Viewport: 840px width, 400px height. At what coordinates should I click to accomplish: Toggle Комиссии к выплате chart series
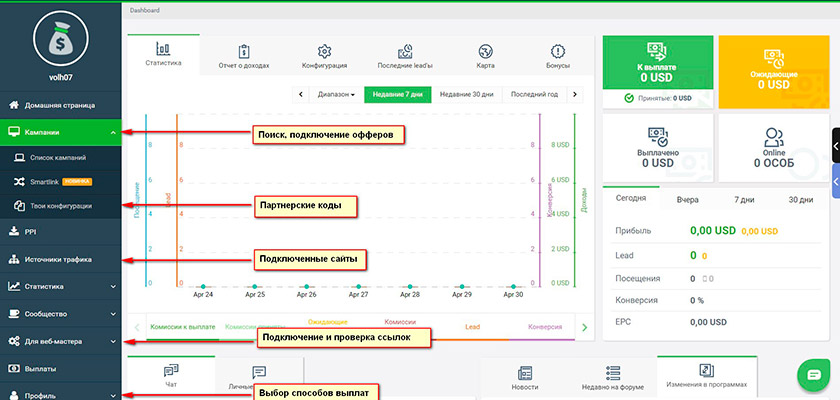point(183,327)
